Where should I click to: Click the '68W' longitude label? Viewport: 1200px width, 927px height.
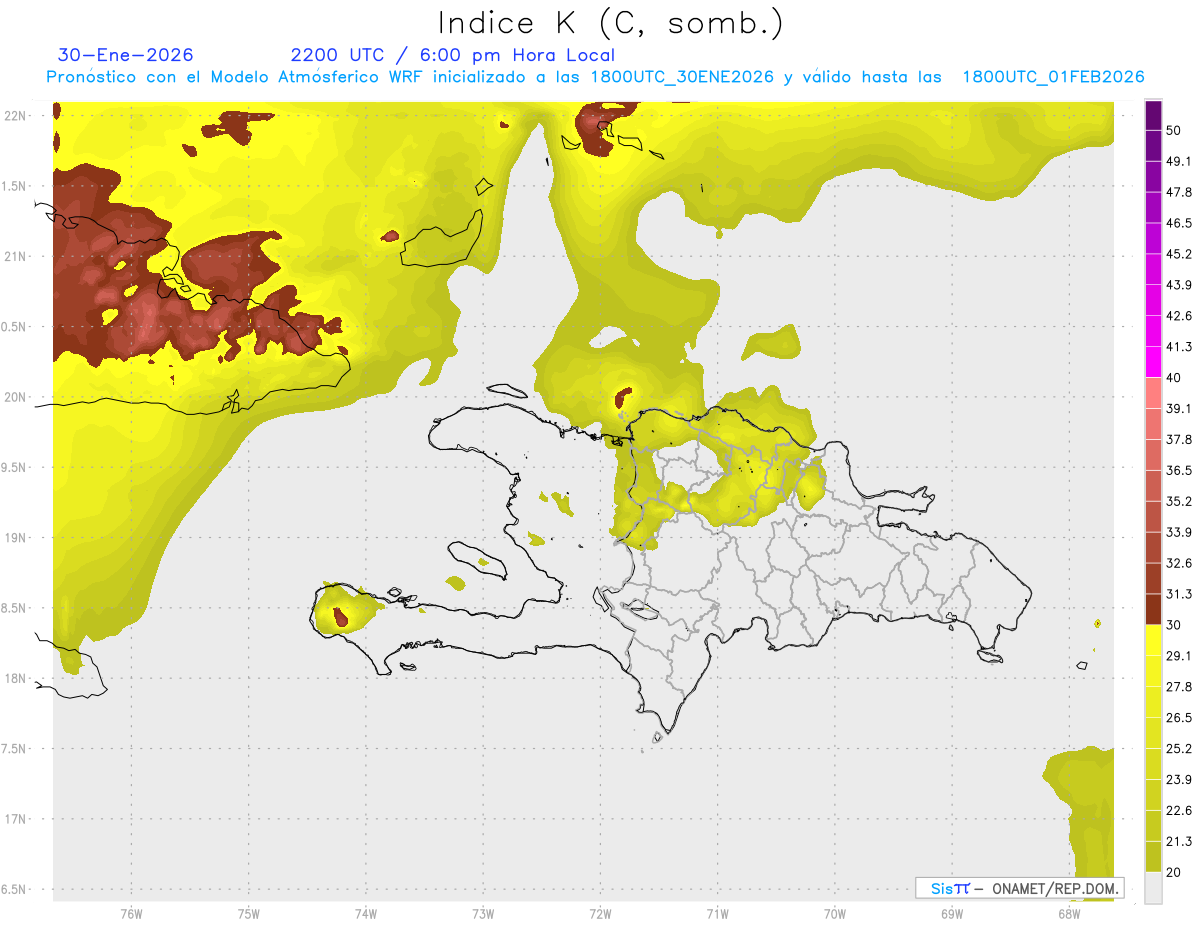point(1069,913)
